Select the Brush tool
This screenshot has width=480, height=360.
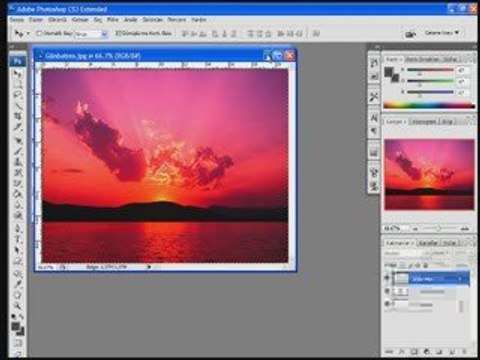[x=17, y=151]
